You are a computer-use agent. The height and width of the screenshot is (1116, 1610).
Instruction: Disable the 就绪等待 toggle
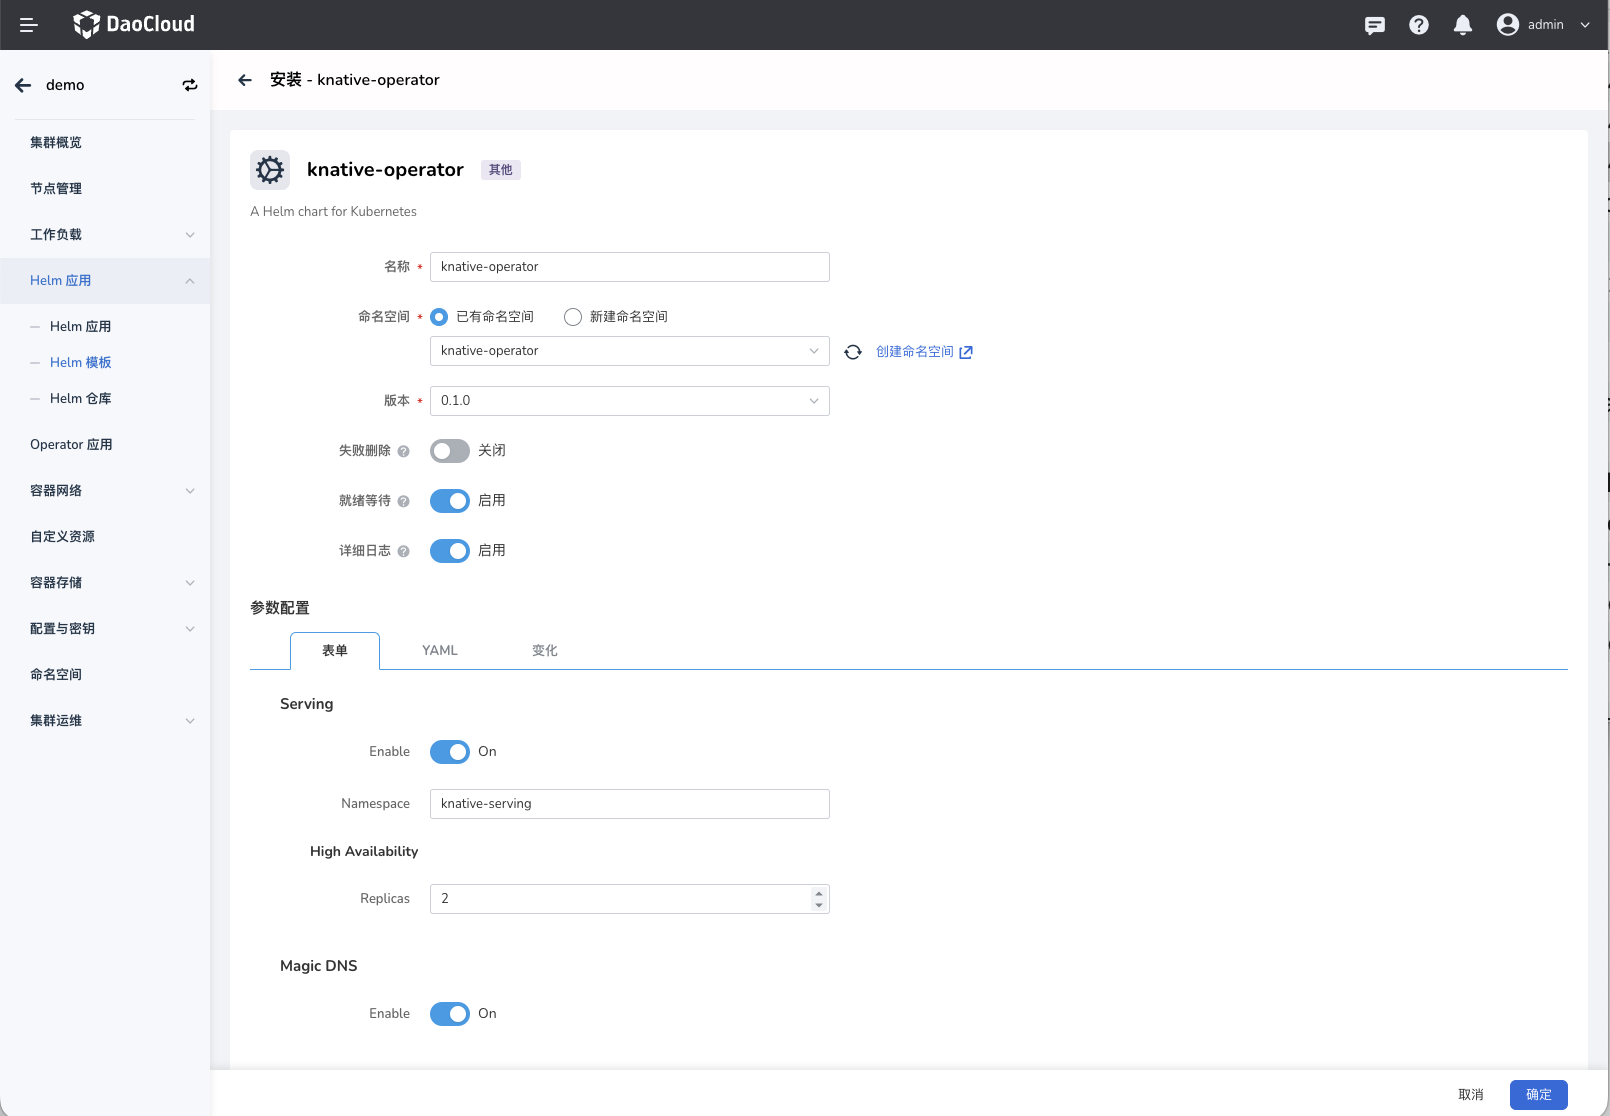pyautogui.click(x=450, y=501)
